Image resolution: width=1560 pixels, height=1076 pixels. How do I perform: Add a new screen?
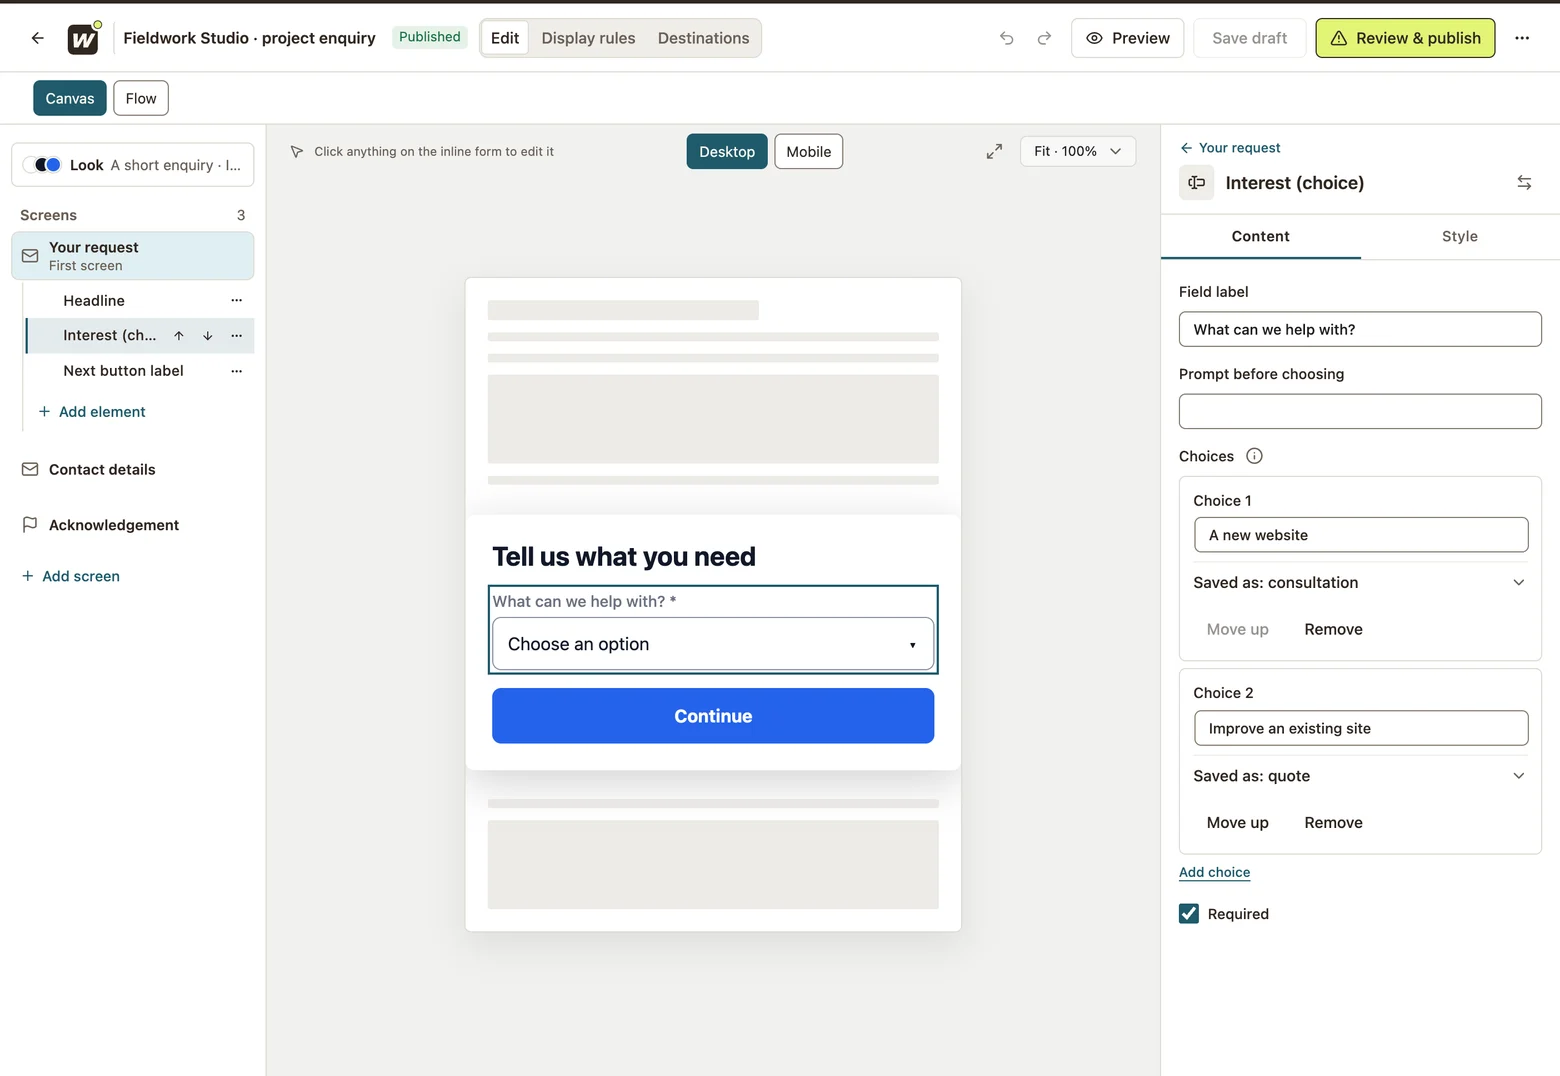tap(71, 577)
